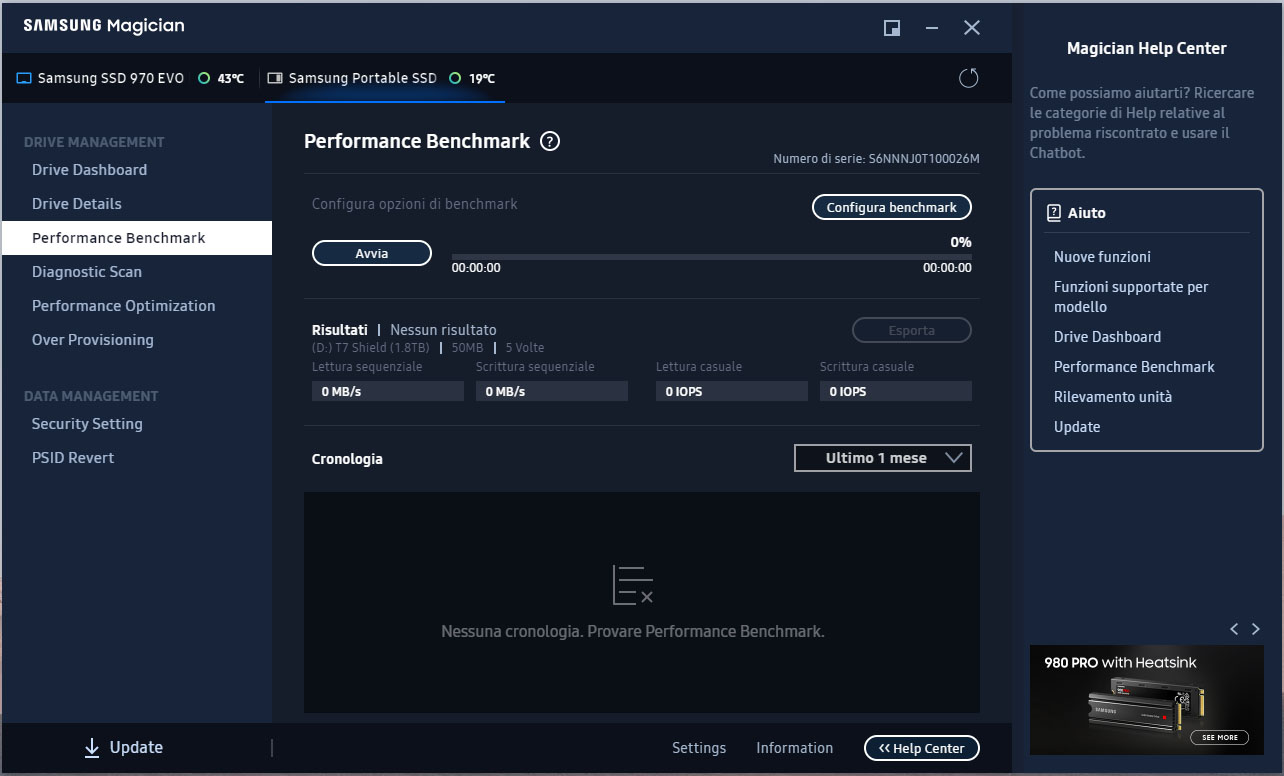This screenshot has height=776, width=1284.
Task: Click the 43°C temperature reading
Action: 230,78
